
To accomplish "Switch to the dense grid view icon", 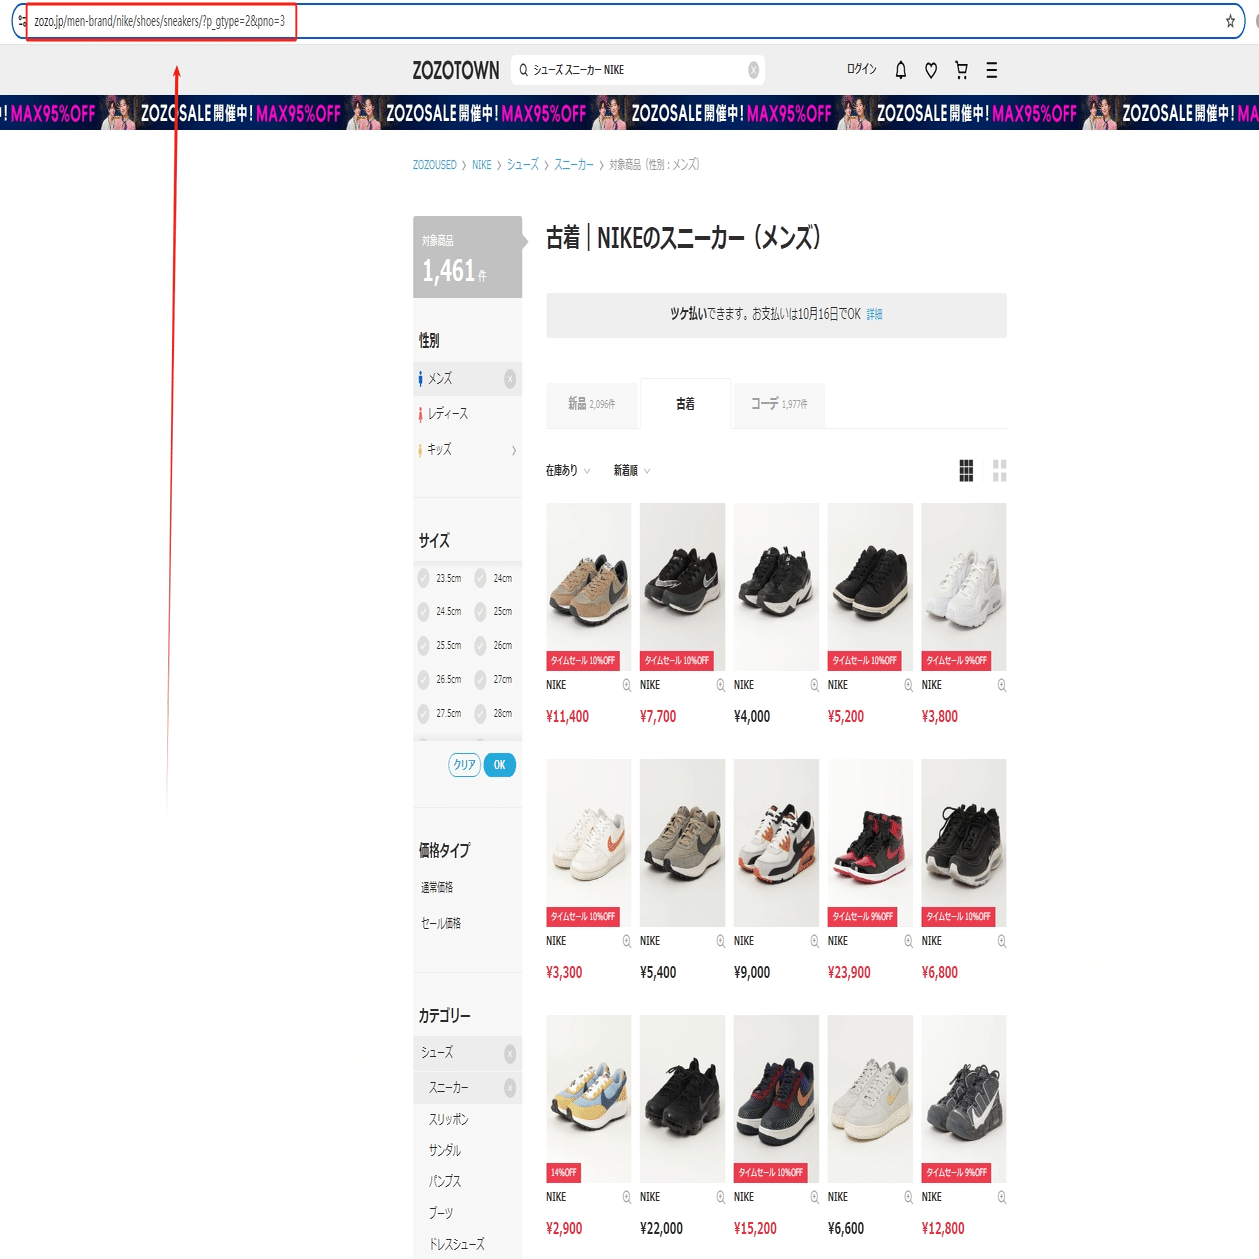I will coord(966,471).
